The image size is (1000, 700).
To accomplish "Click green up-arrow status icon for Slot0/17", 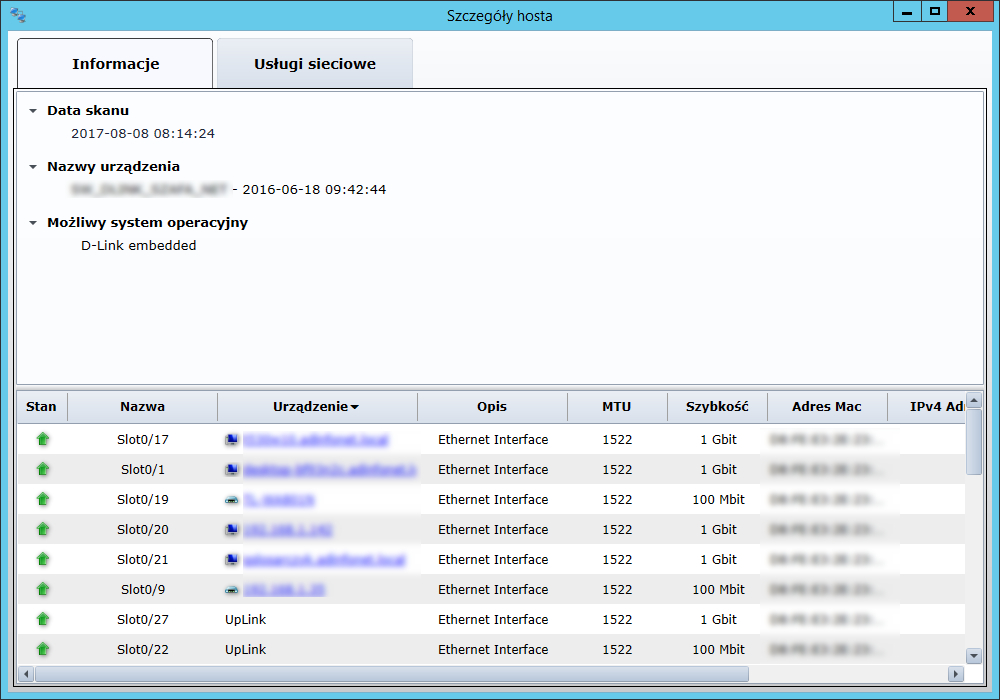I will pyautogui.click(x=42, y=439).
